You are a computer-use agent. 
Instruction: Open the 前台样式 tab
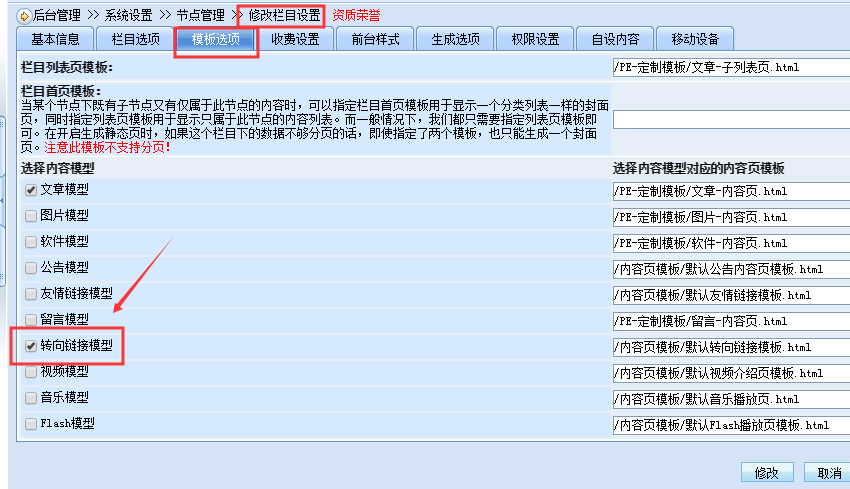click(375, 39)
